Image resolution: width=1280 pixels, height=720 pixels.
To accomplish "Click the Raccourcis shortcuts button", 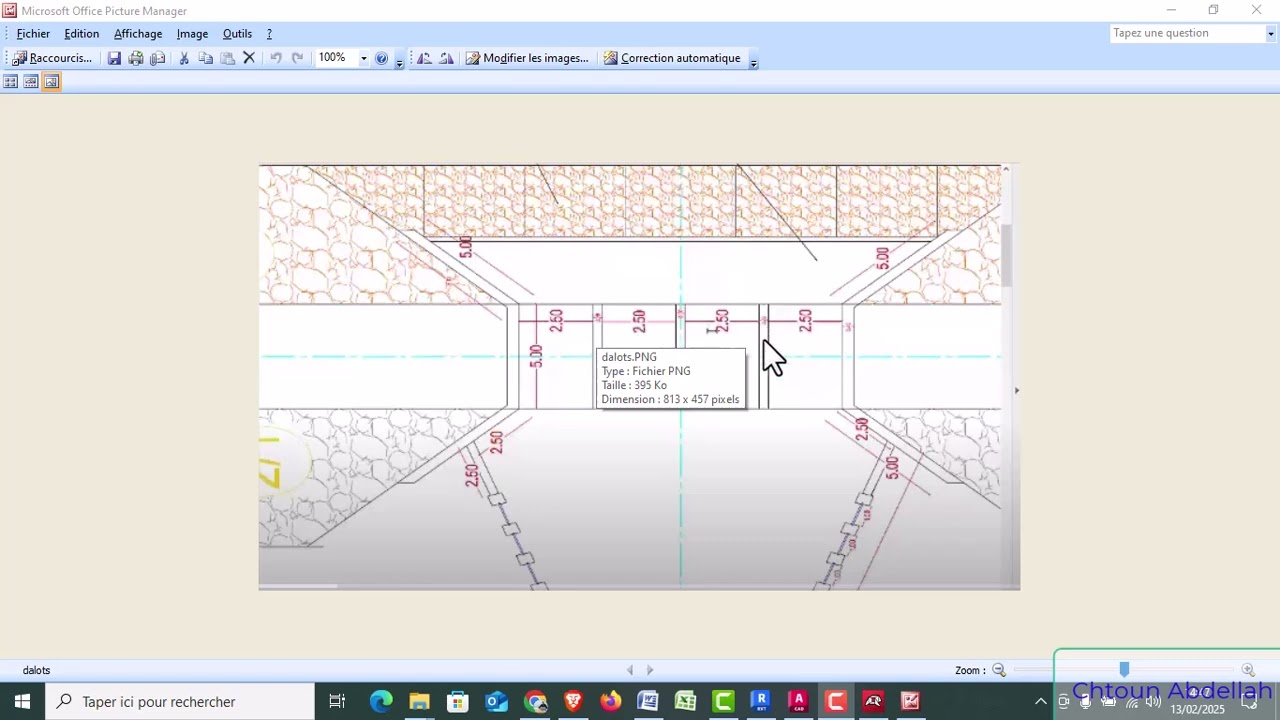I will pyautogui.click(x=52, y=58).
